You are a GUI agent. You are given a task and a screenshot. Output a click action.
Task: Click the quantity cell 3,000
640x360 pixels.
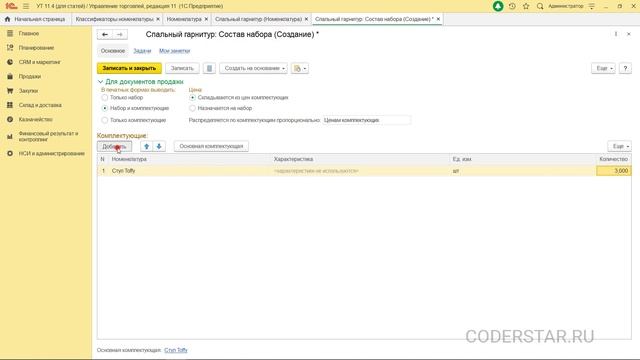coord(613,171)
